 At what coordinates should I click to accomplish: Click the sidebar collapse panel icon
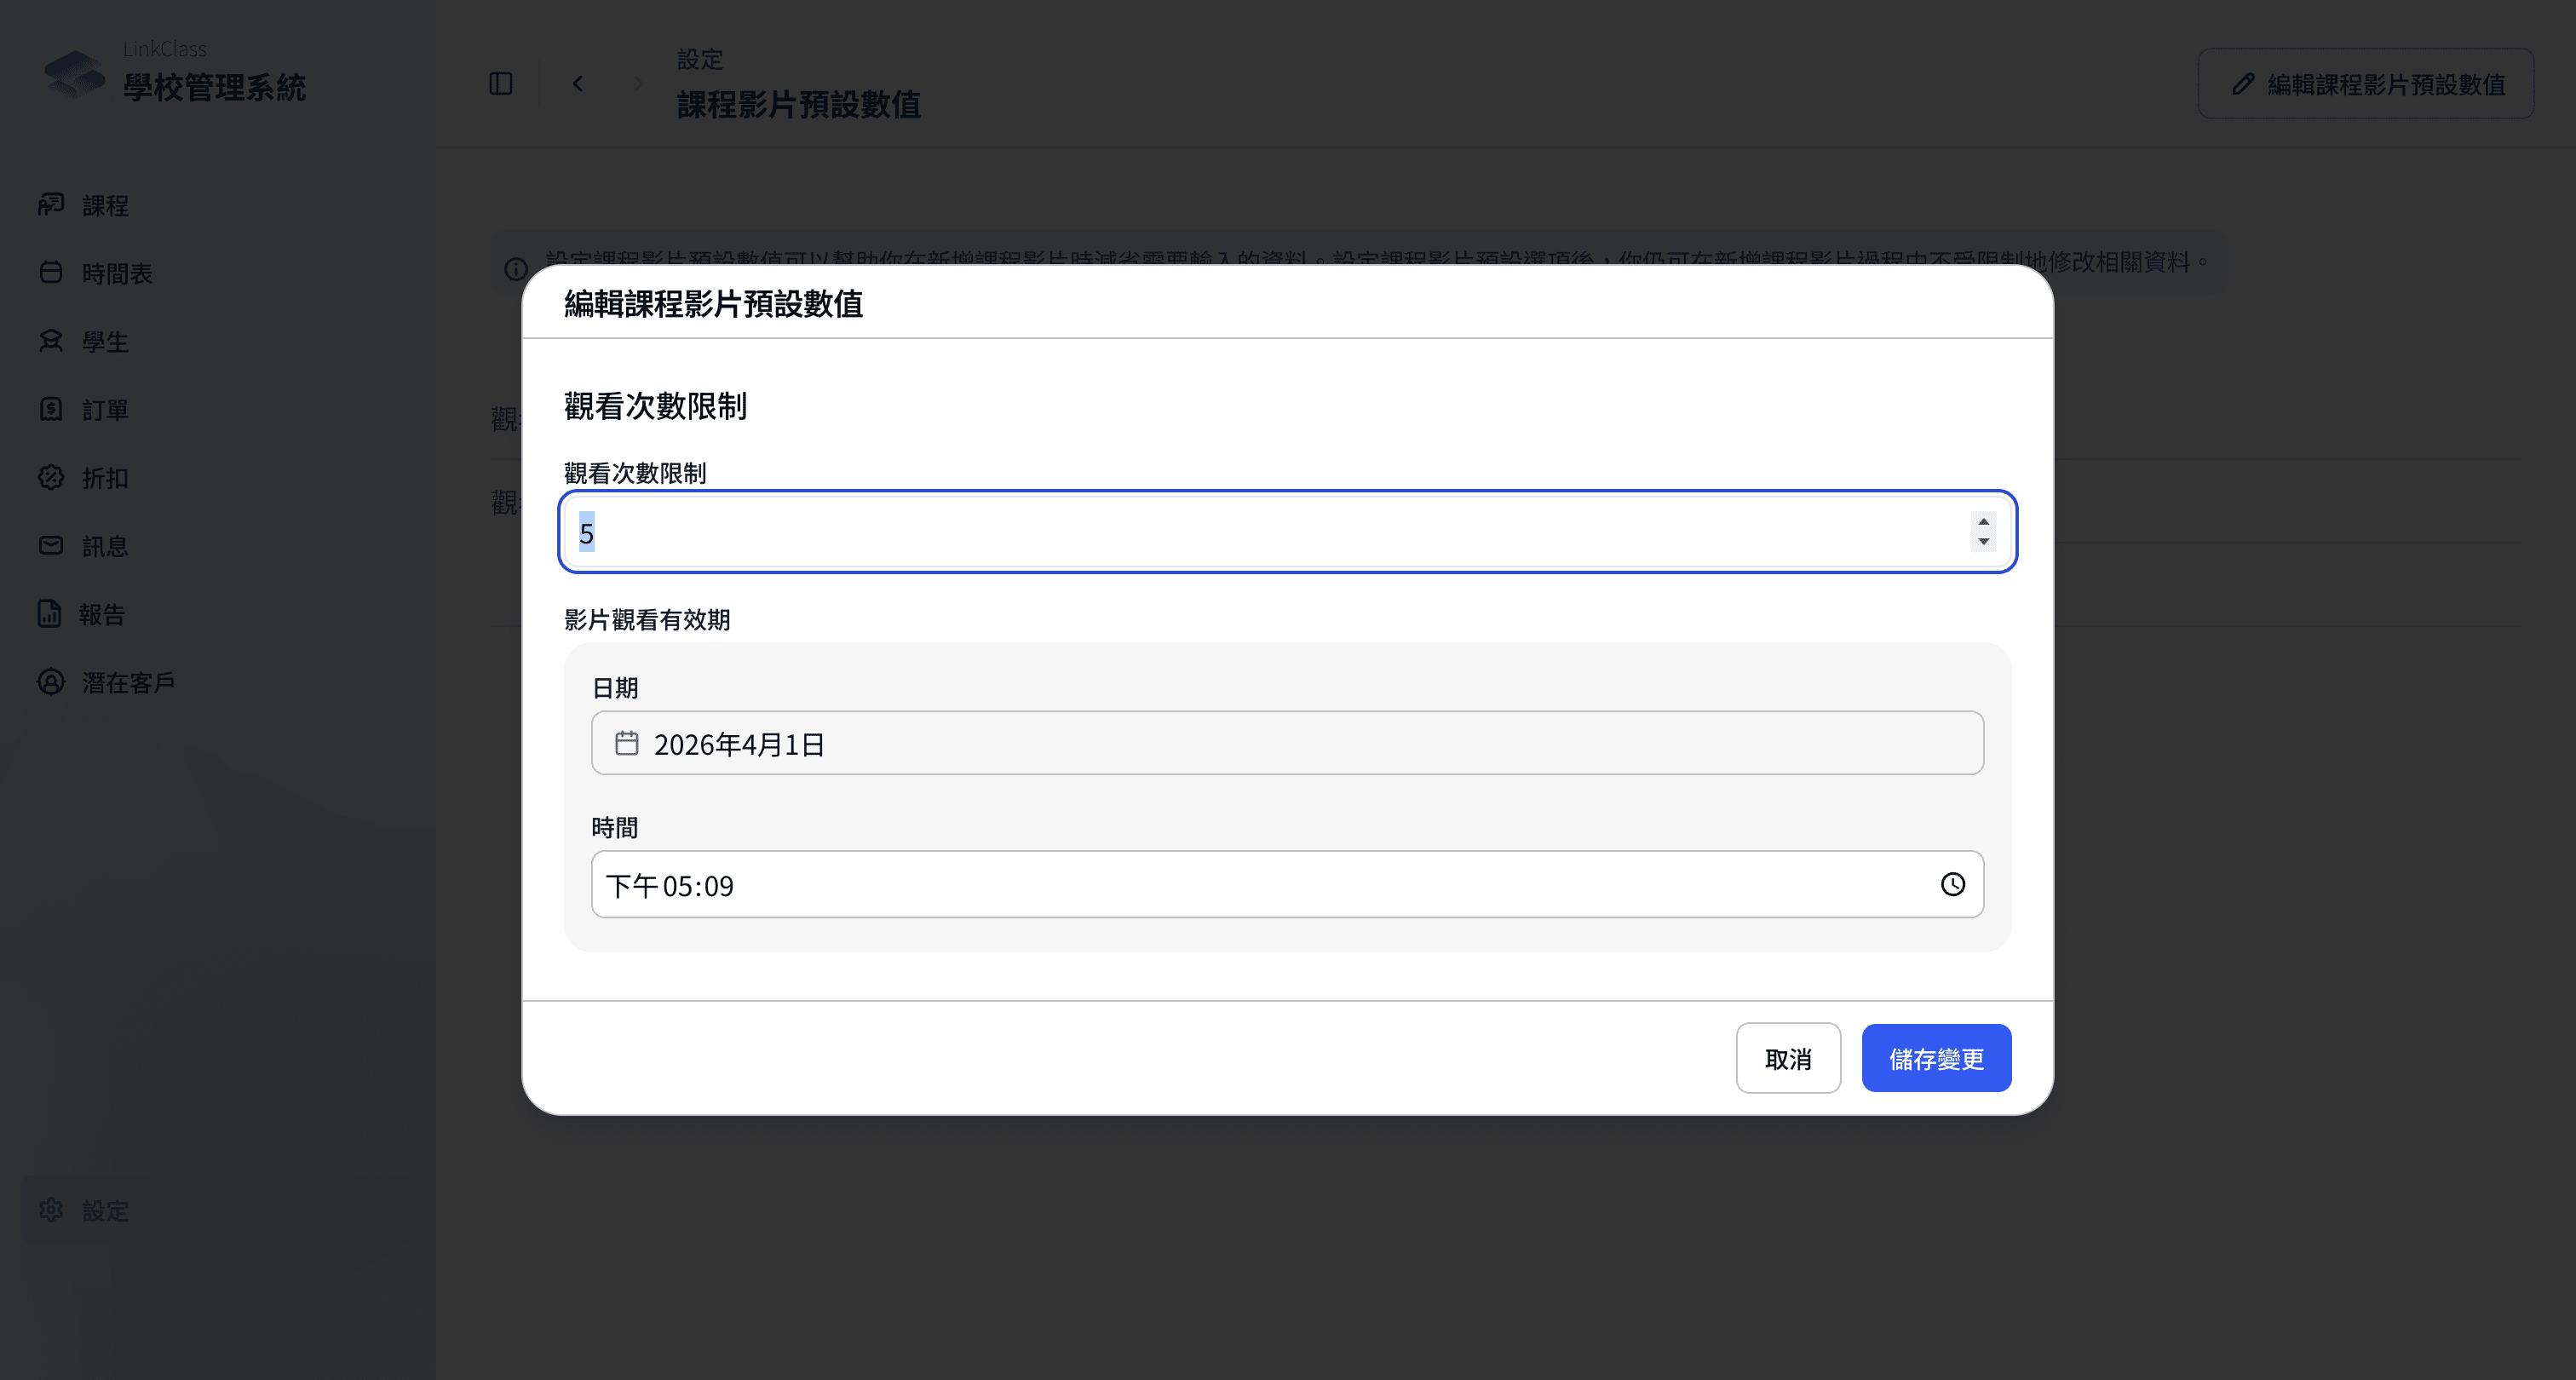501,84
